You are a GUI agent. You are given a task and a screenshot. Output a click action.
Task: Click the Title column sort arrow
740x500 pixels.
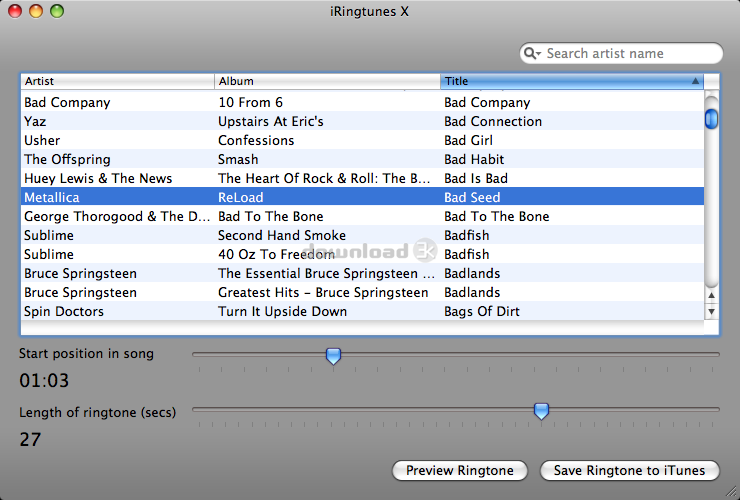[x=695, y=81]
